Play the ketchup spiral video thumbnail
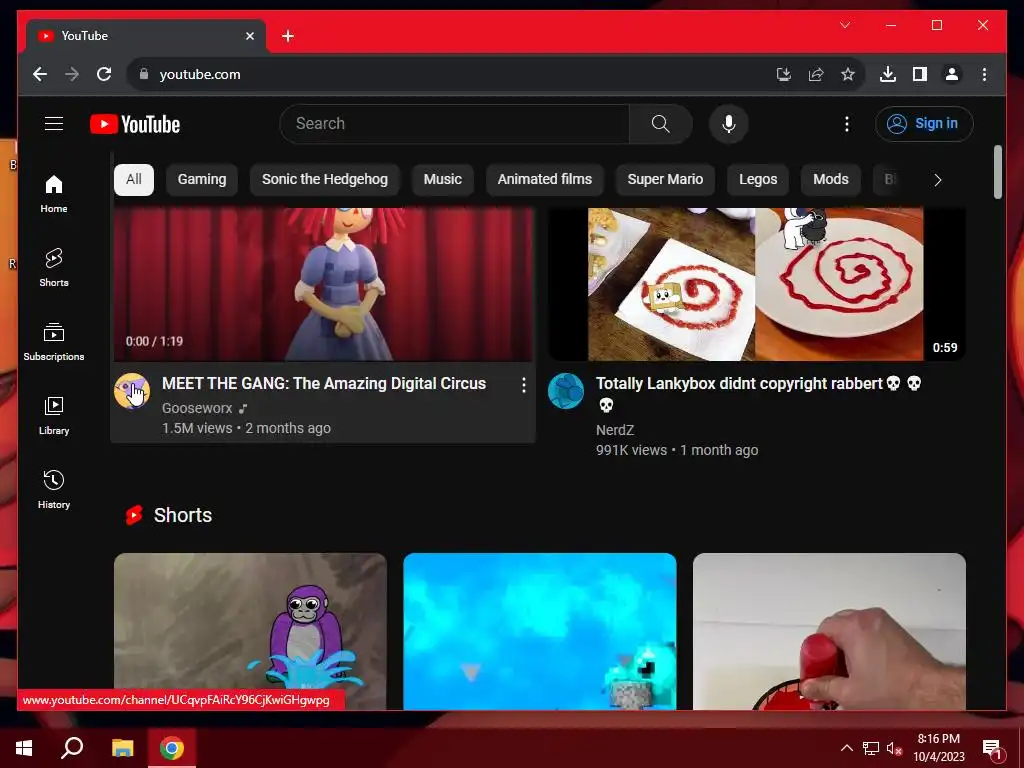Screen dimensions: 1024x768 (756, 285)
